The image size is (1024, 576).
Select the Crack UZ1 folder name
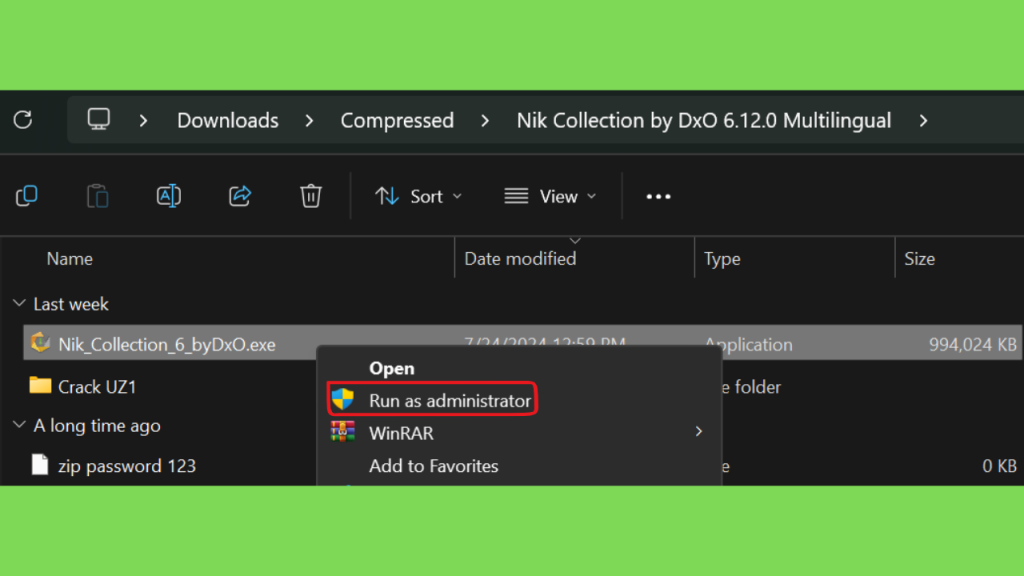pyautogui.click(x=97, y=387)
